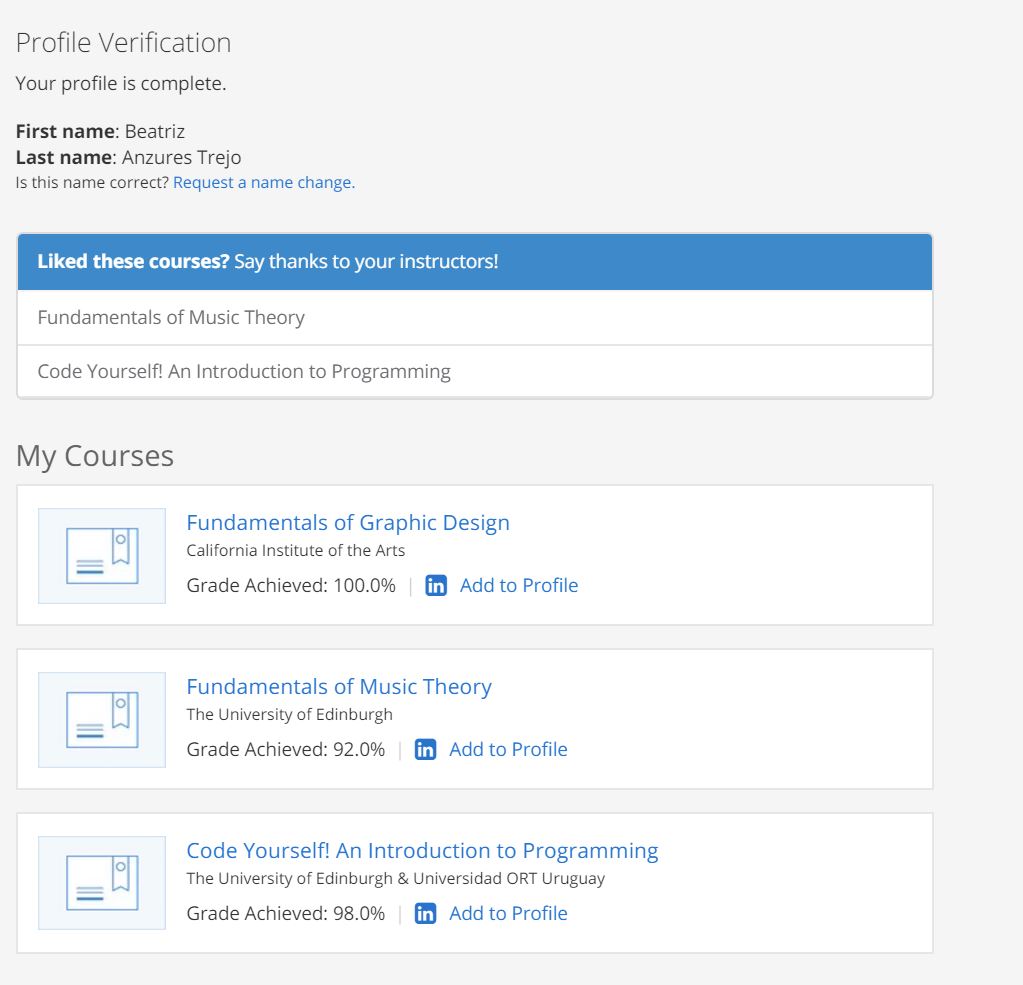The image size is (1023, 985).
Task: Open Fundamentals of Music Theory certificate thumbnail
Action: point(102,720)
